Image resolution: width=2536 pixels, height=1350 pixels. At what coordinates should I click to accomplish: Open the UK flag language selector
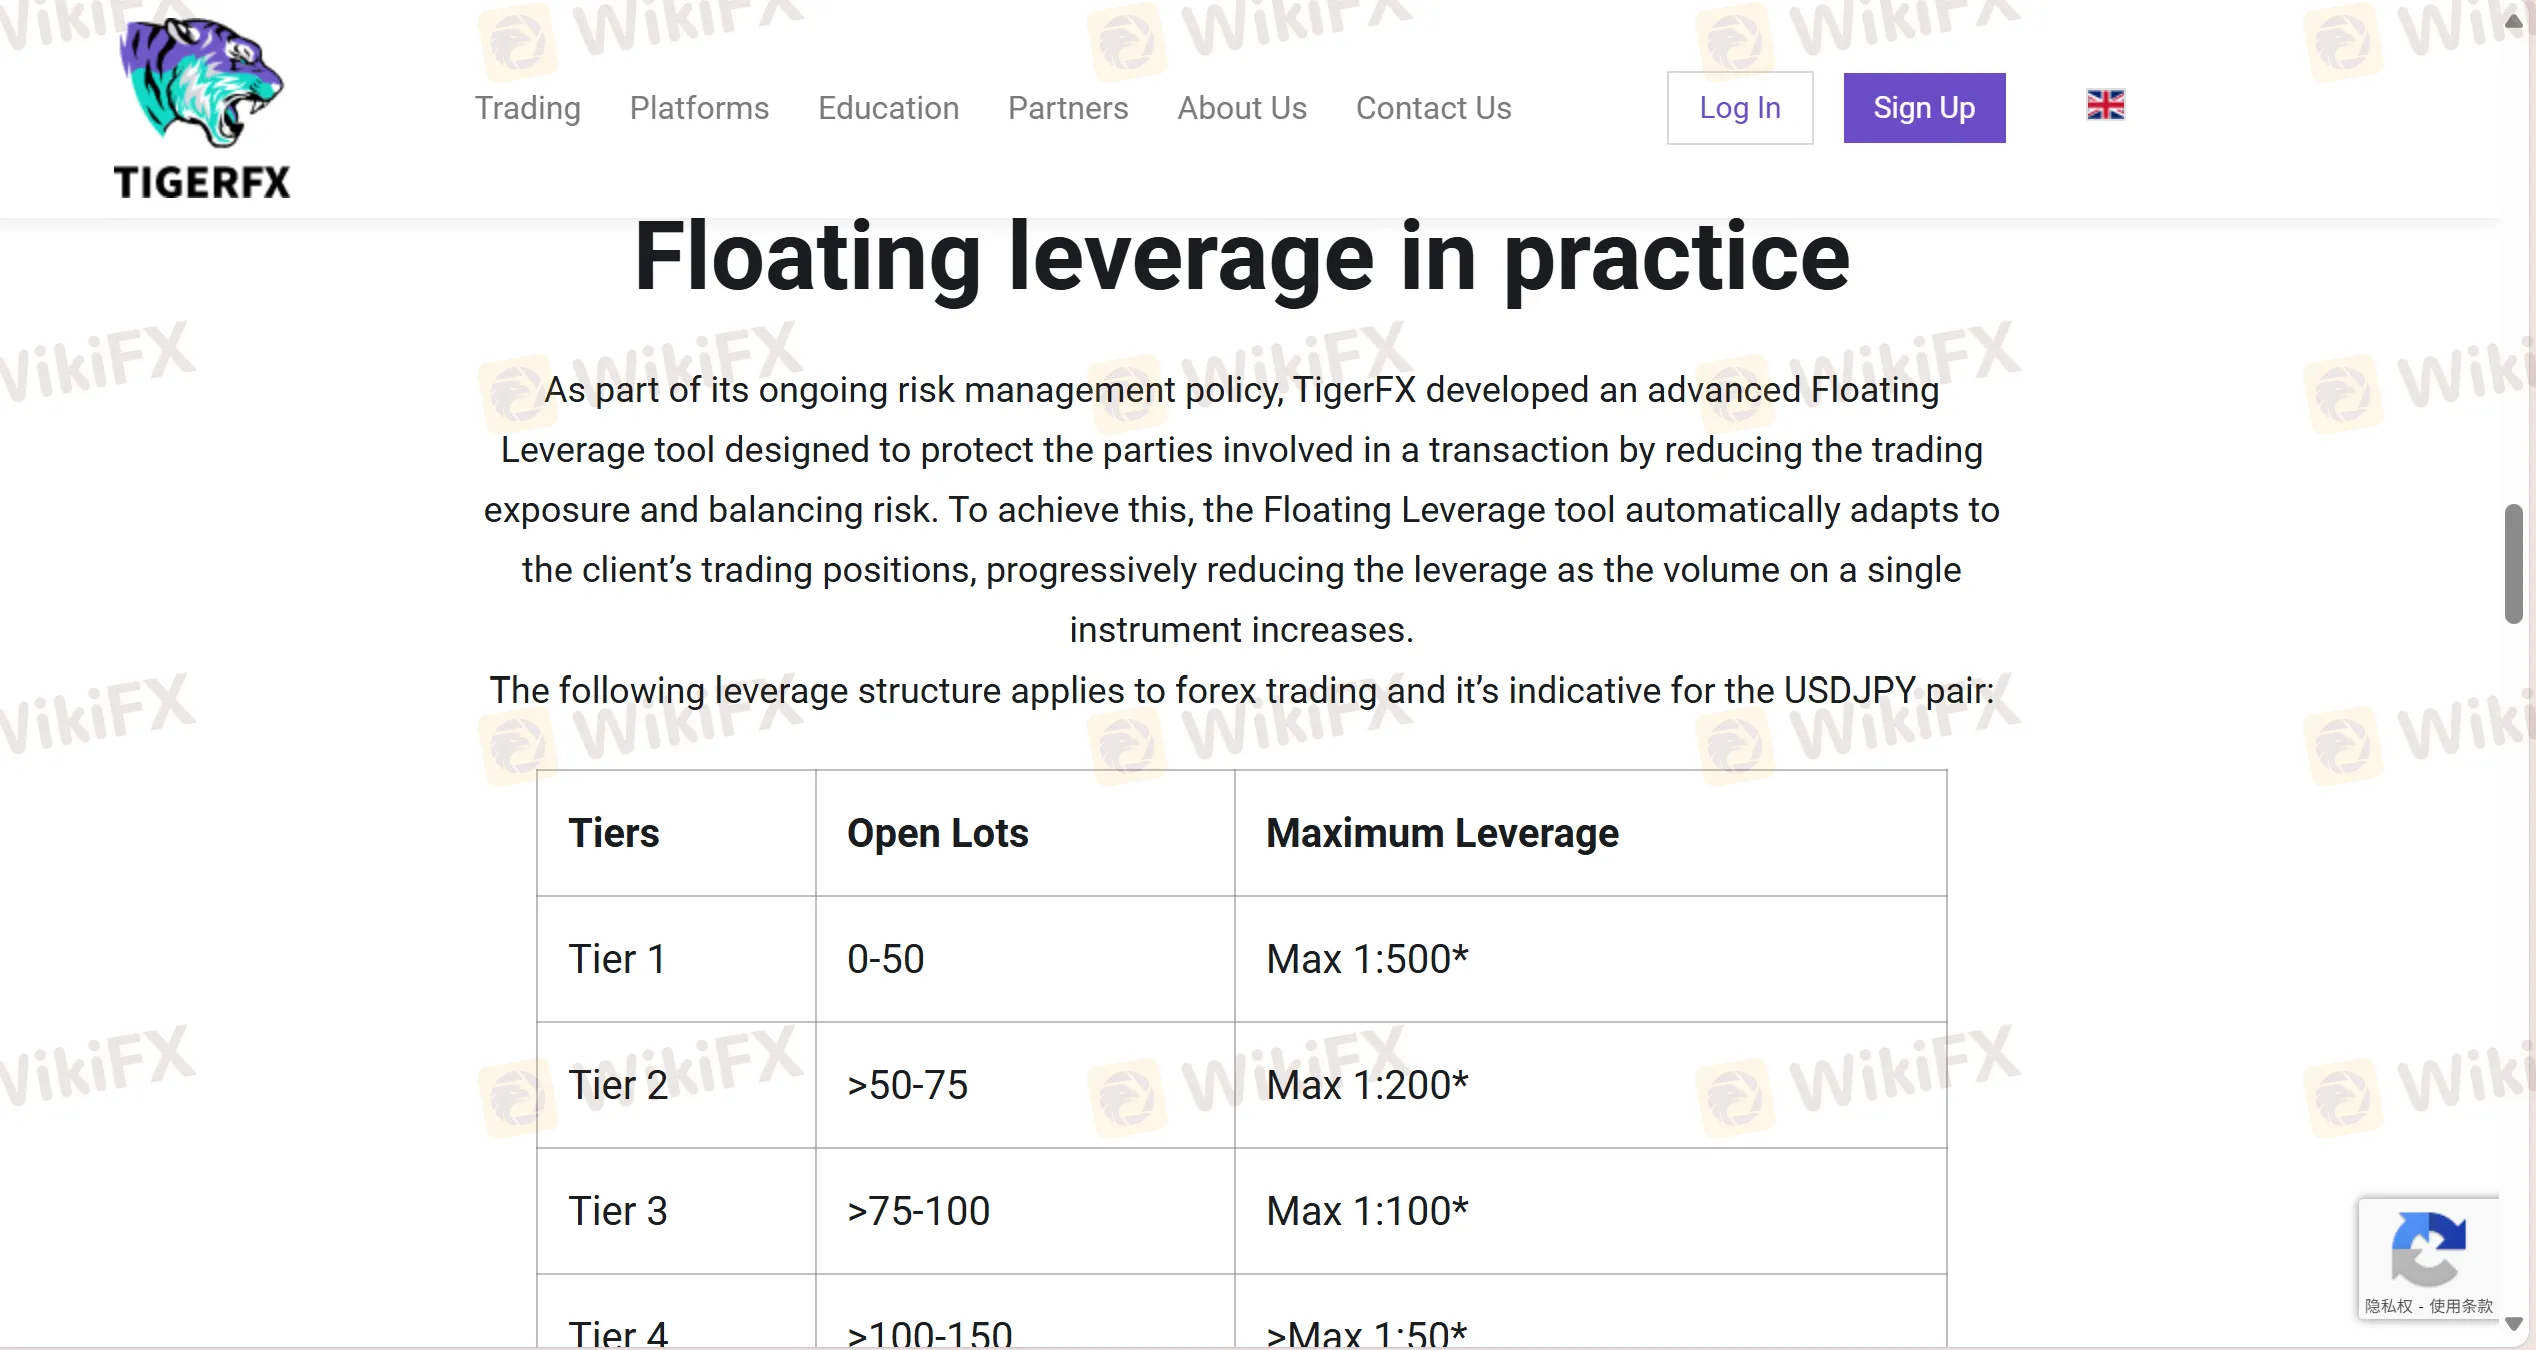coord(2105,105)
